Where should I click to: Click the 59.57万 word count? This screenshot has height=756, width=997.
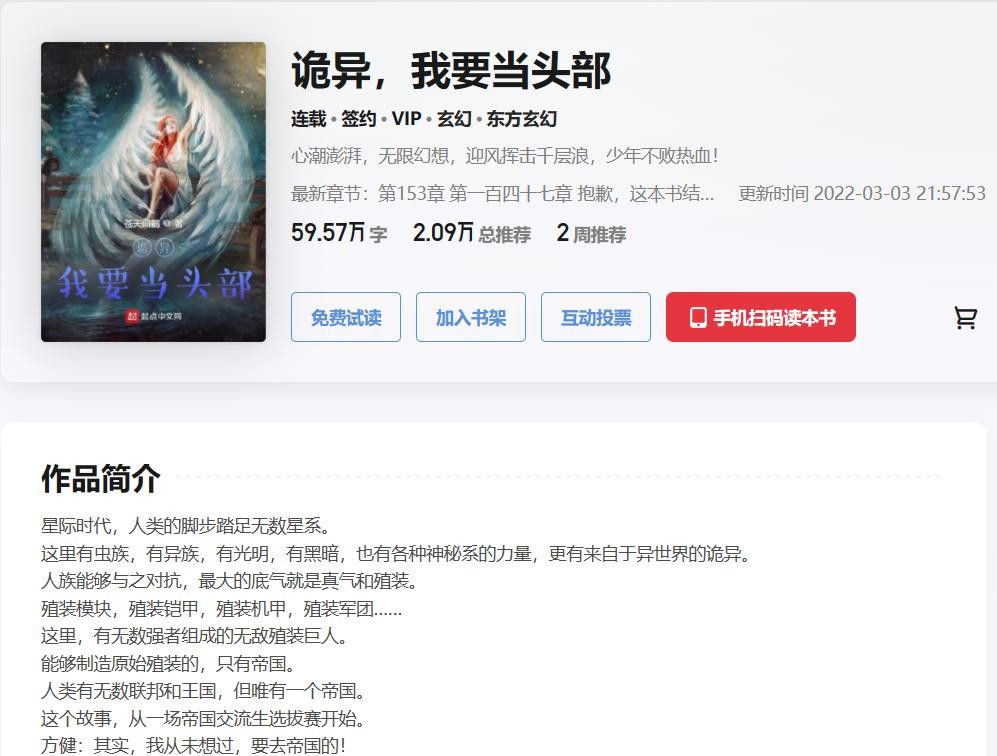pyautogui.click(x=339, y=233)
